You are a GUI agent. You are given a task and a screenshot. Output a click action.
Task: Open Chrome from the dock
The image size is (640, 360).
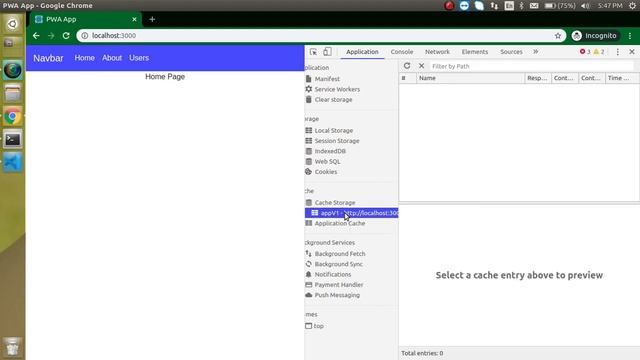pyautogui.click(x=13, y=117)
